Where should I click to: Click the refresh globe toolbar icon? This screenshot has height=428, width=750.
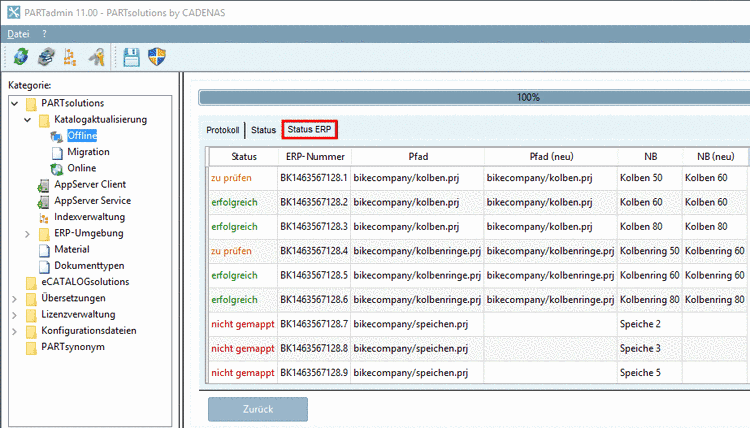click(21, 57)
